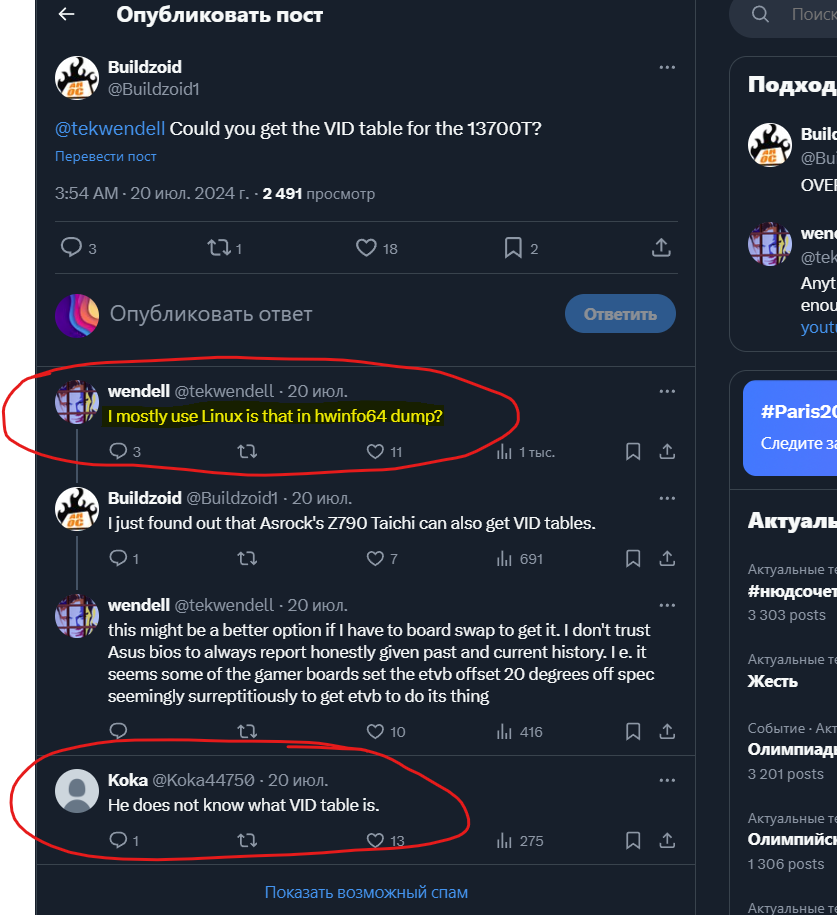Bookmark Buildzoid's Asrock Z790 Taichi reply

633,559
